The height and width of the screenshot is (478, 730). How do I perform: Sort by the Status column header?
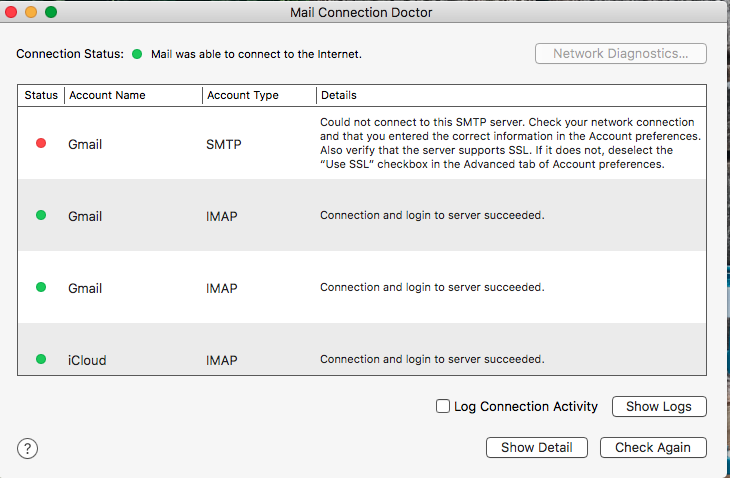tap(41, 95)
